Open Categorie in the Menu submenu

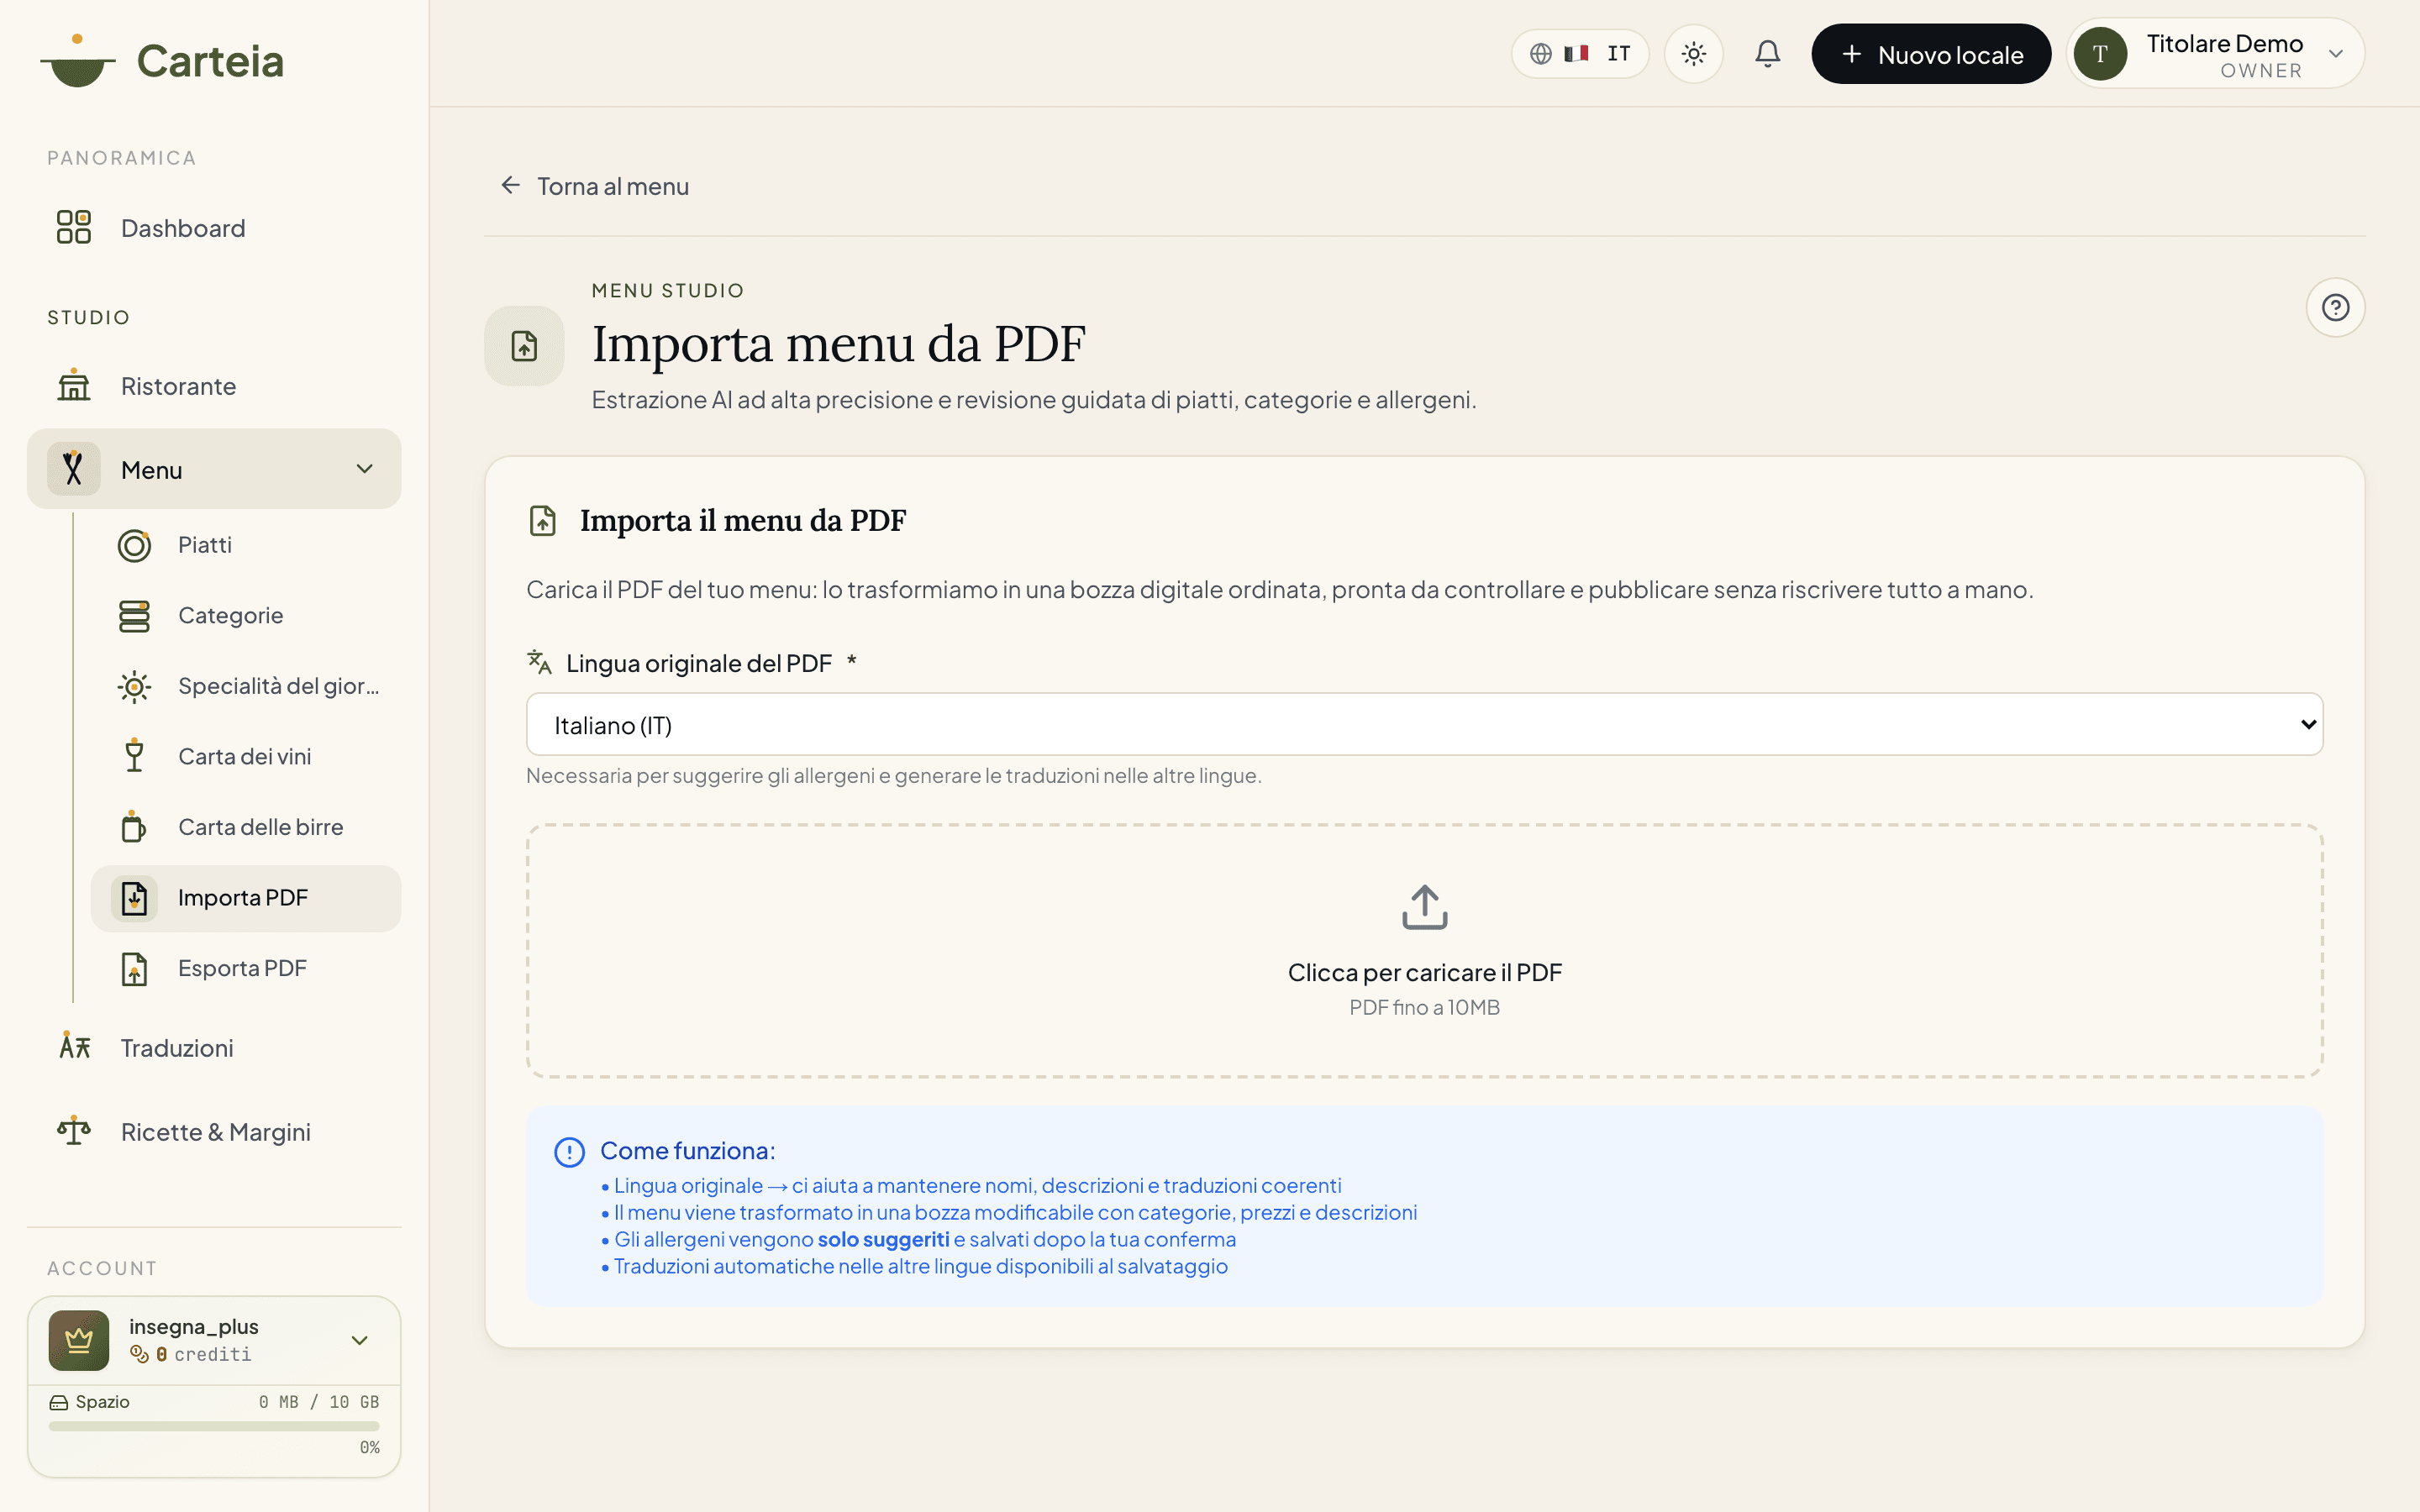pyautogui.click(x=246, y=615)
